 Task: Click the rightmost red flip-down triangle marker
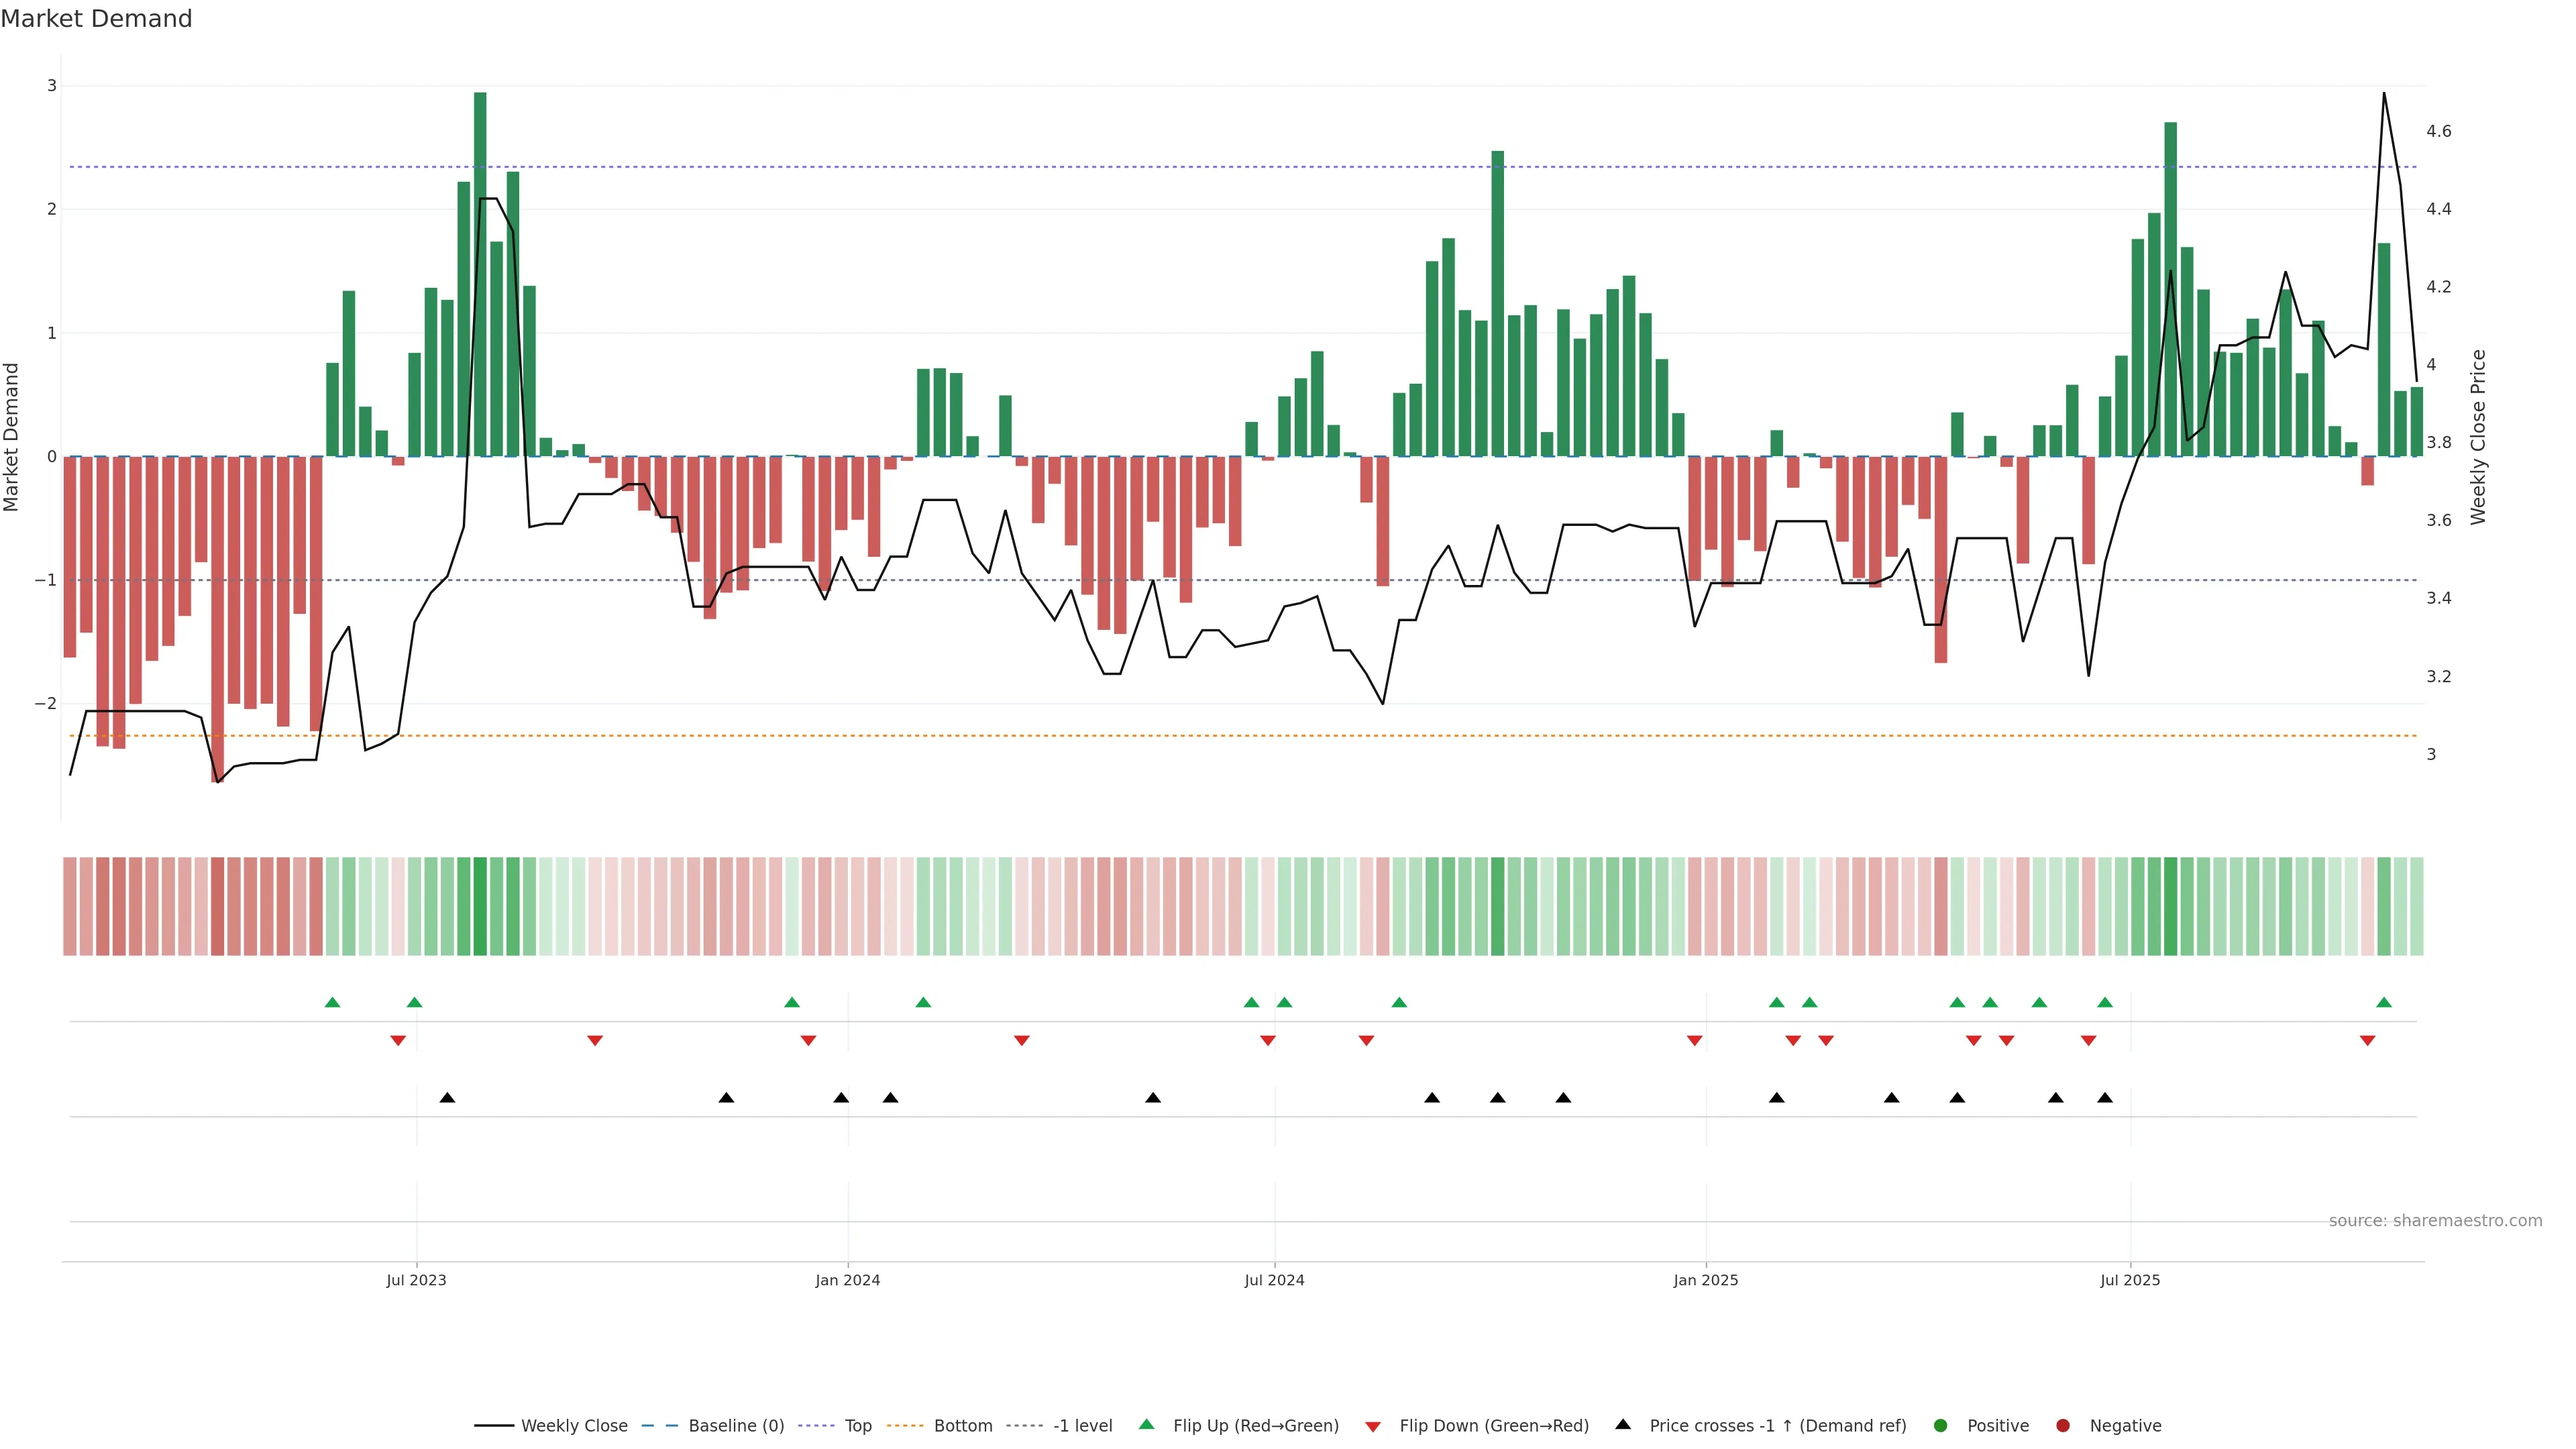coord(2367,1041)
